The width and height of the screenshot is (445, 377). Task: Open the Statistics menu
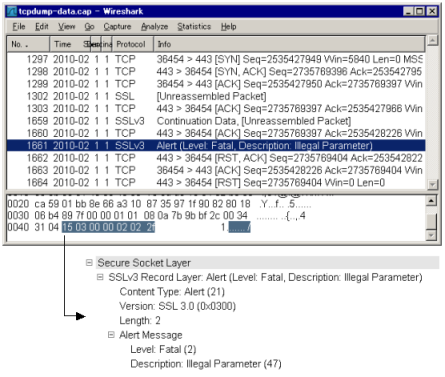pyautogui.click(x=194, y=26)
